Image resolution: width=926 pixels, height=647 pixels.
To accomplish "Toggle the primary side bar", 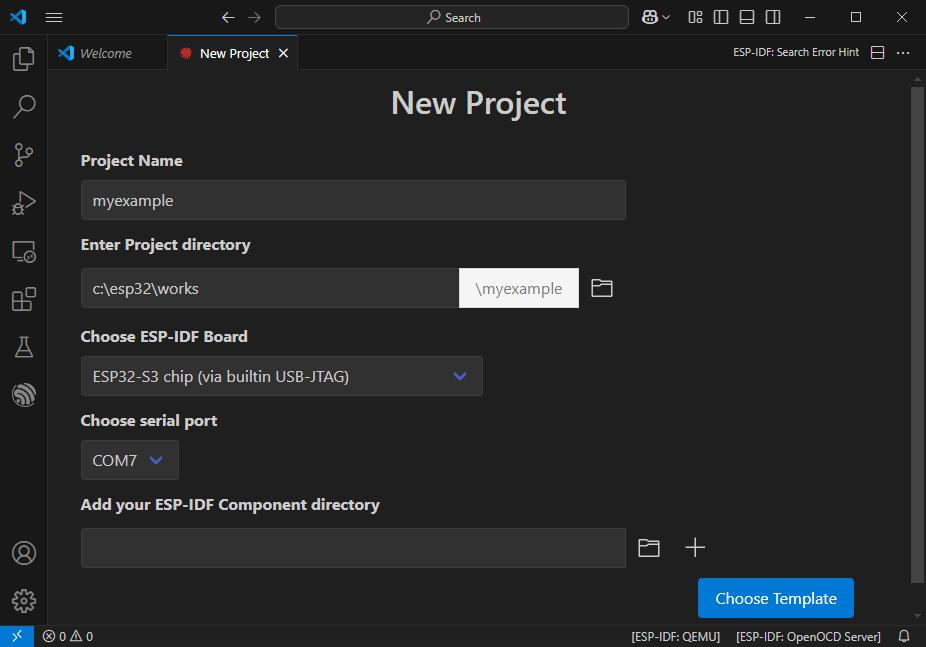I will [x=720, y=17].
